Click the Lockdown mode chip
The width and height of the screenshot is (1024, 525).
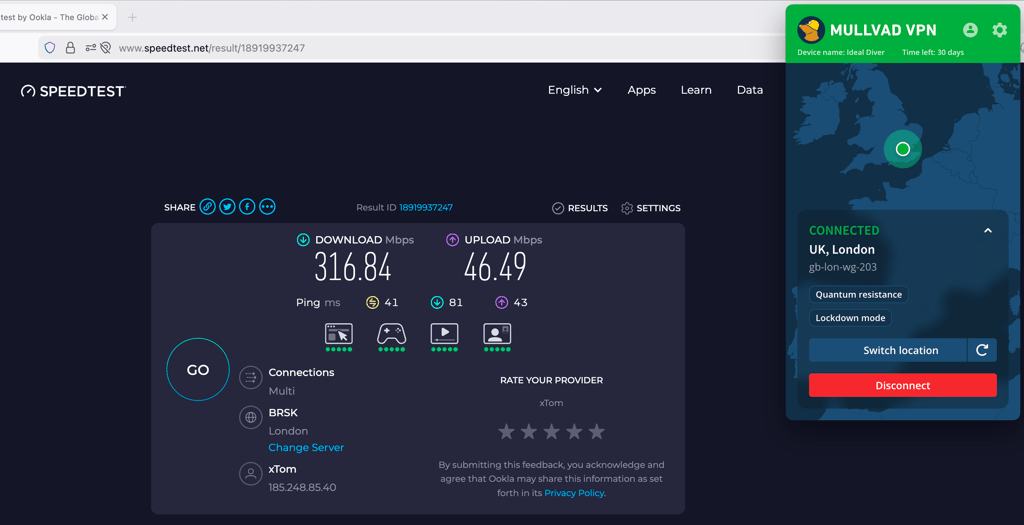[x=850, y=318]
